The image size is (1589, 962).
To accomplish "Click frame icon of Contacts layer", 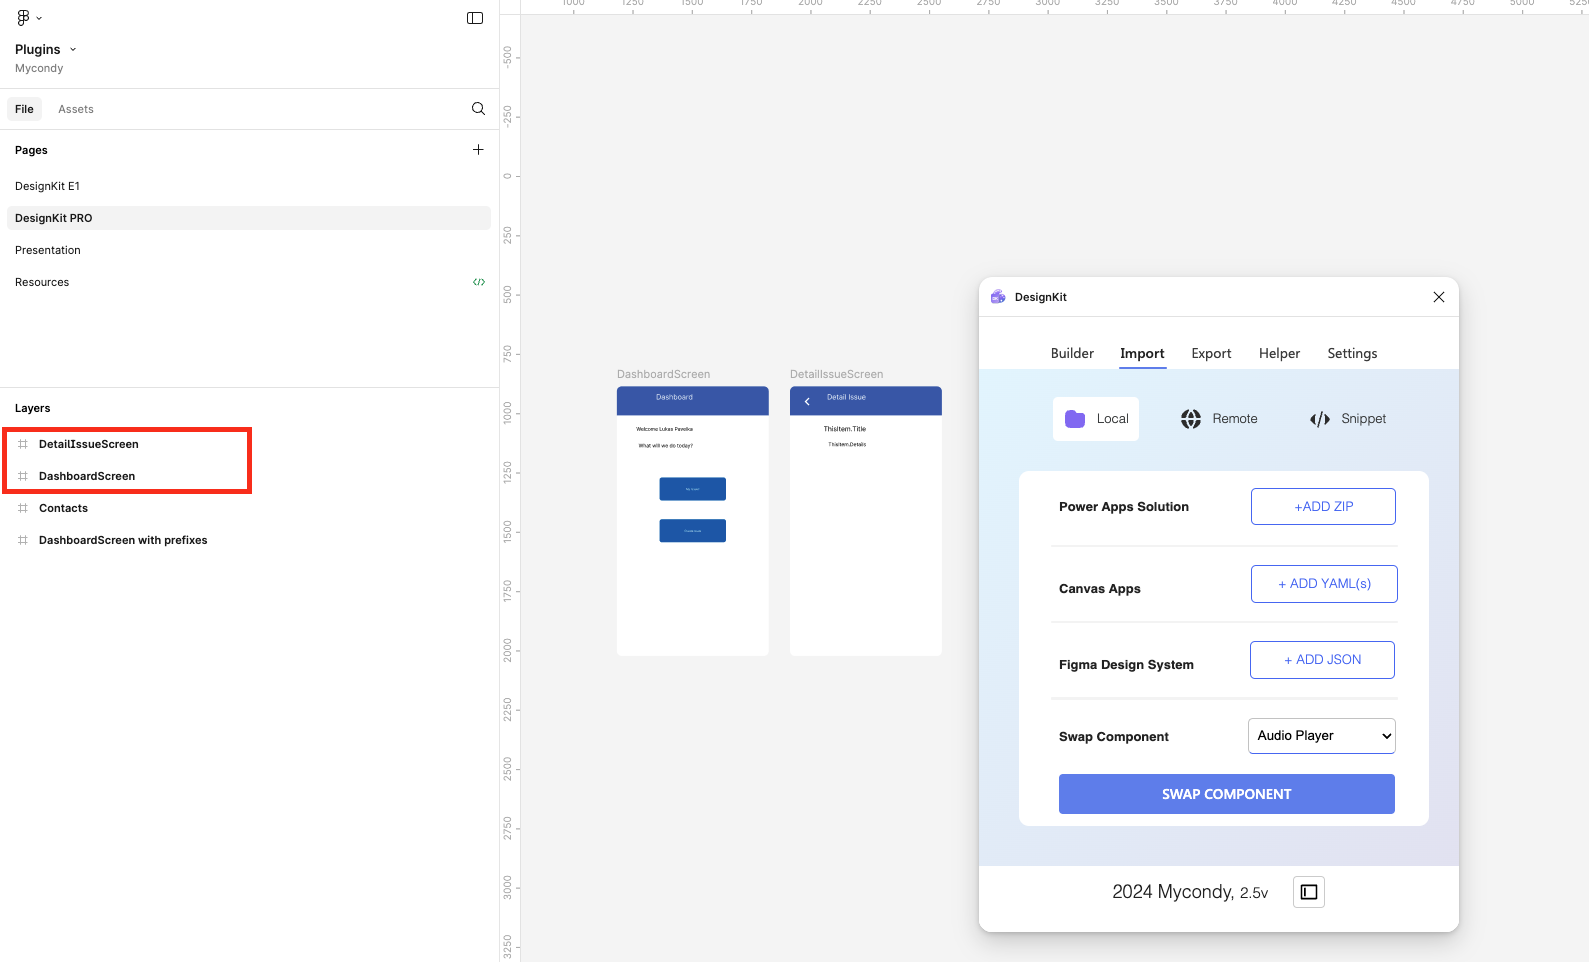I will point(23,508).
